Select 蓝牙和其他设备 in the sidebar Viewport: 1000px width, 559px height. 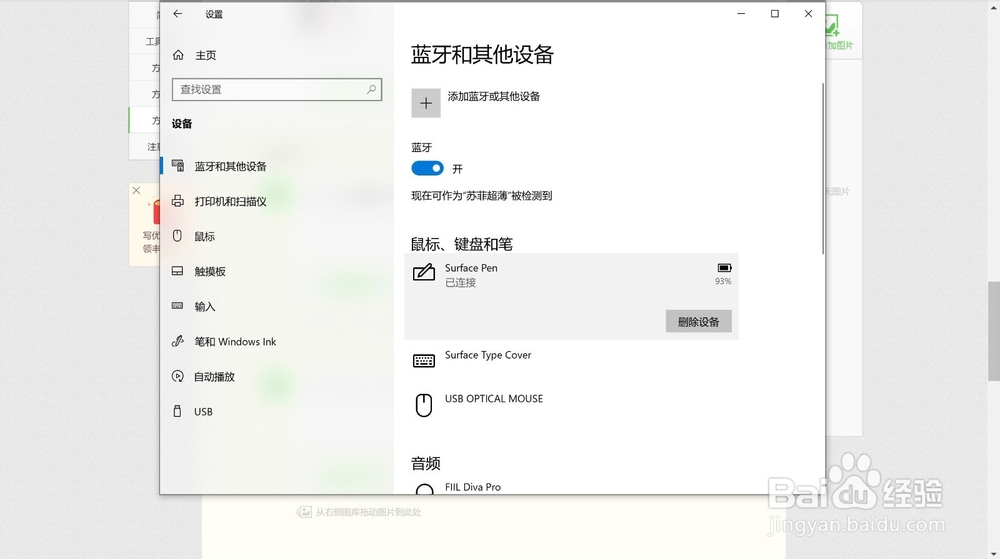point(277,166)
